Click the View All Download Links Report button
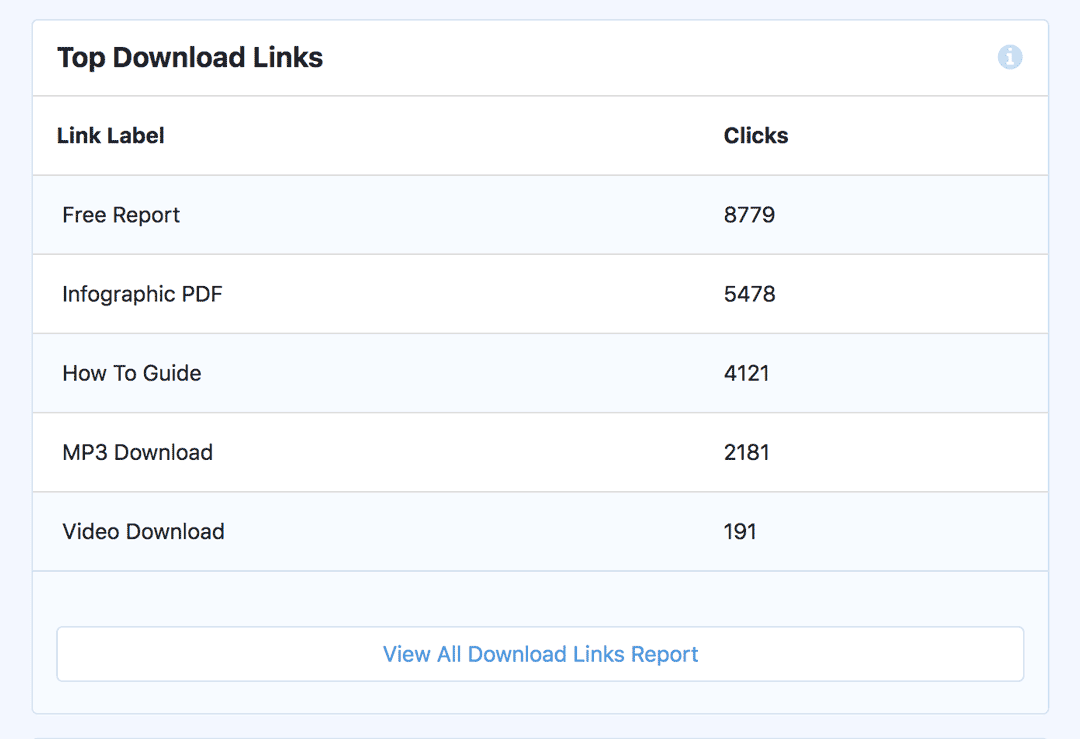This screenshot has height=739, width=1080. pyautogui.click(x=540, y=653)
